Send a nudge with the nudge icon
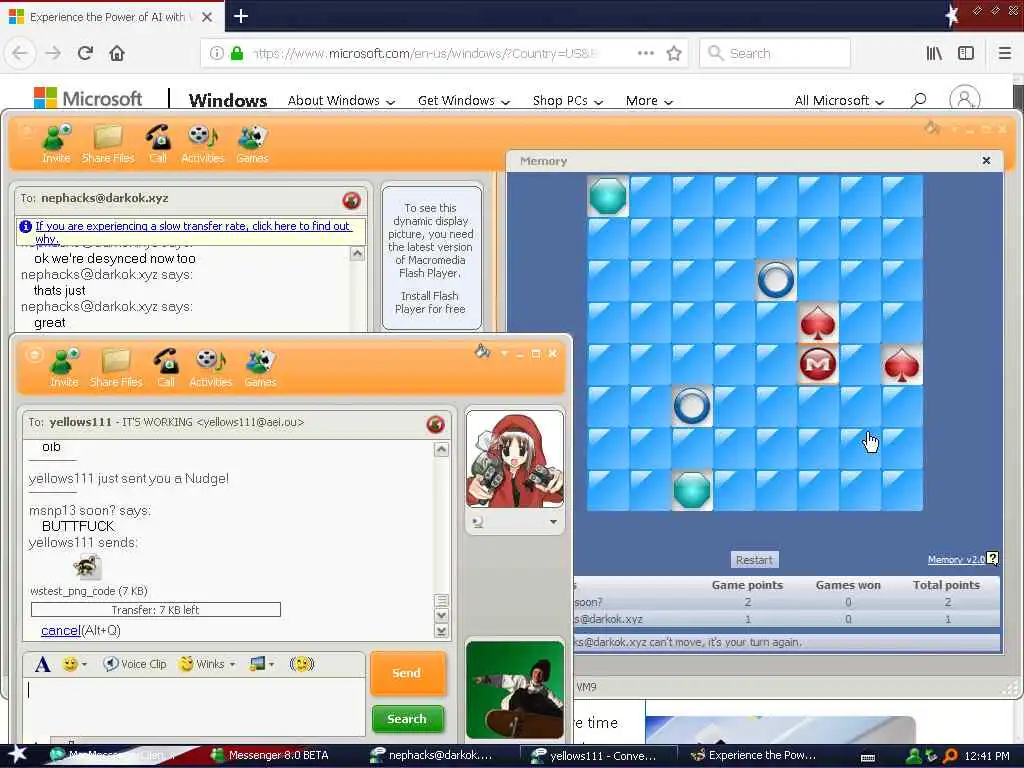This screenshot has width=1024, height=768. coord(302,664)
